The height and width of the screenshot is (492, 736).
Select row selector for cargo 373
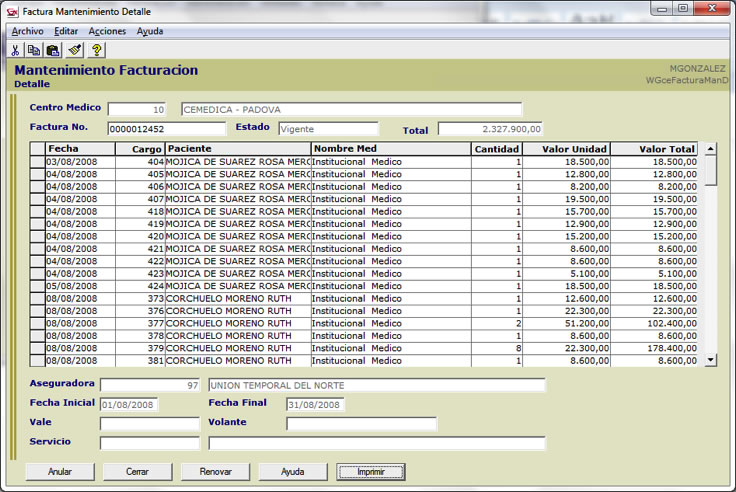click(37, 299)
